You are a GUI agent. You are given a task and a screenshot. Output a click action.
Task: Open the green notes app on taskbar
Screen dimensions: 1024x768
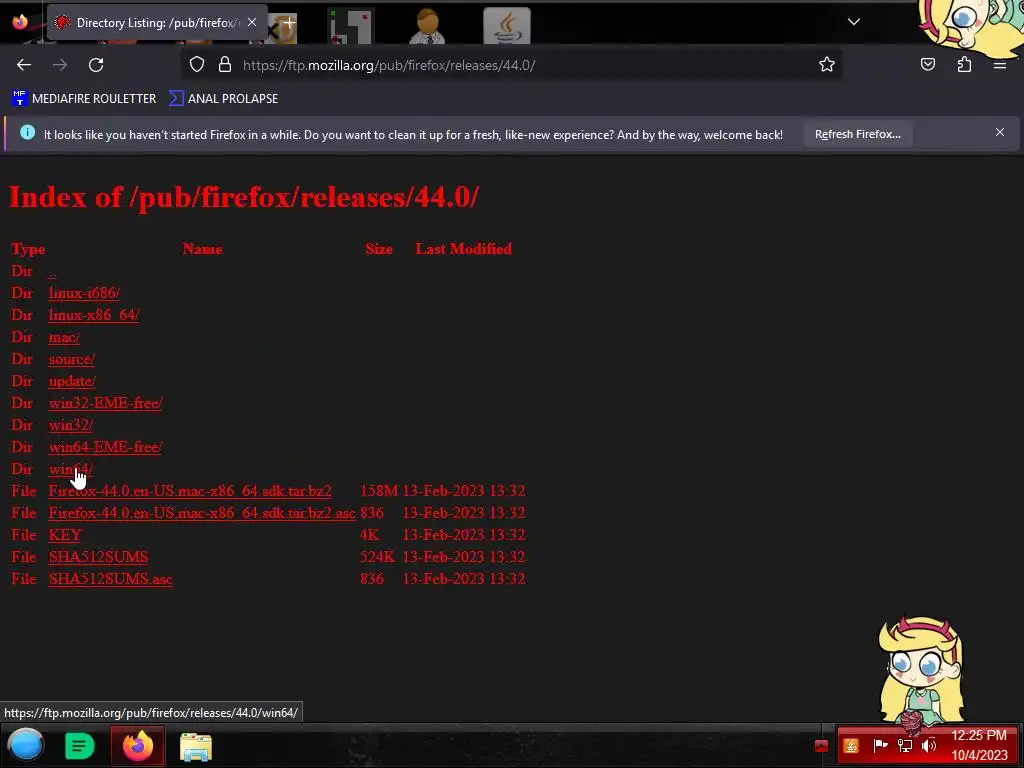tap(79, 746)
